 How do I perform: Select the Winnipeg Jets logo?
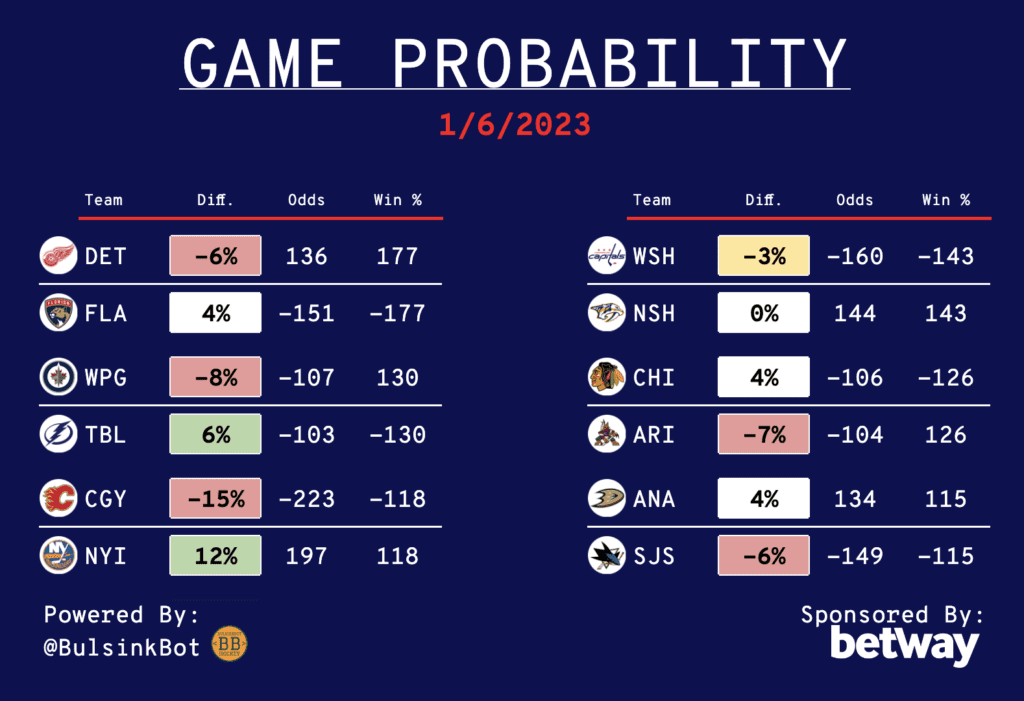click(57, 377)
